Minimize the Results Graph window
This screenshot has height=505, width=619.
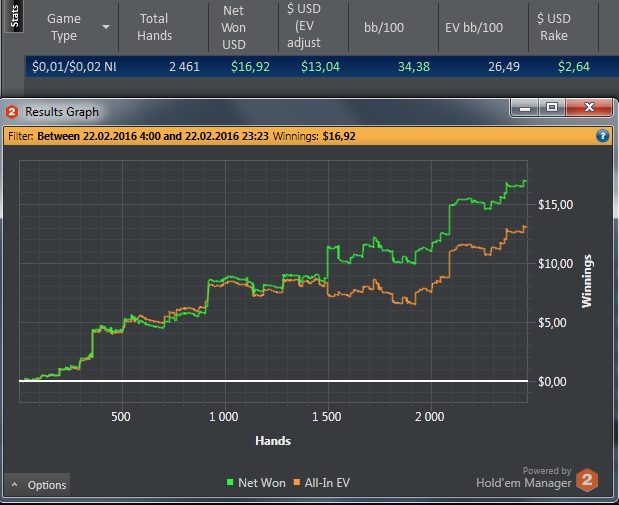pyautogui.click(x=525, y=108)
